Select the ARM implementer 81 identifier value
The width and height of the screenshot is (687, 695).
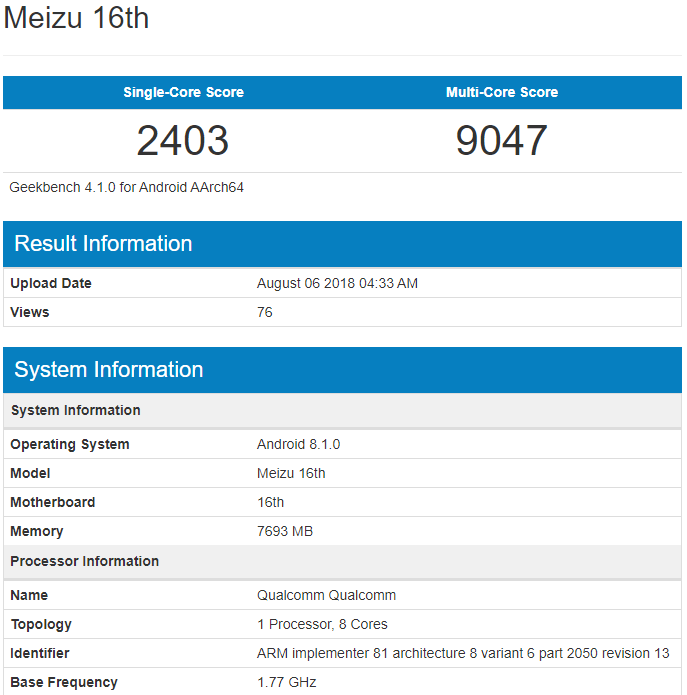pyautogui.click(x=463, y=653)
